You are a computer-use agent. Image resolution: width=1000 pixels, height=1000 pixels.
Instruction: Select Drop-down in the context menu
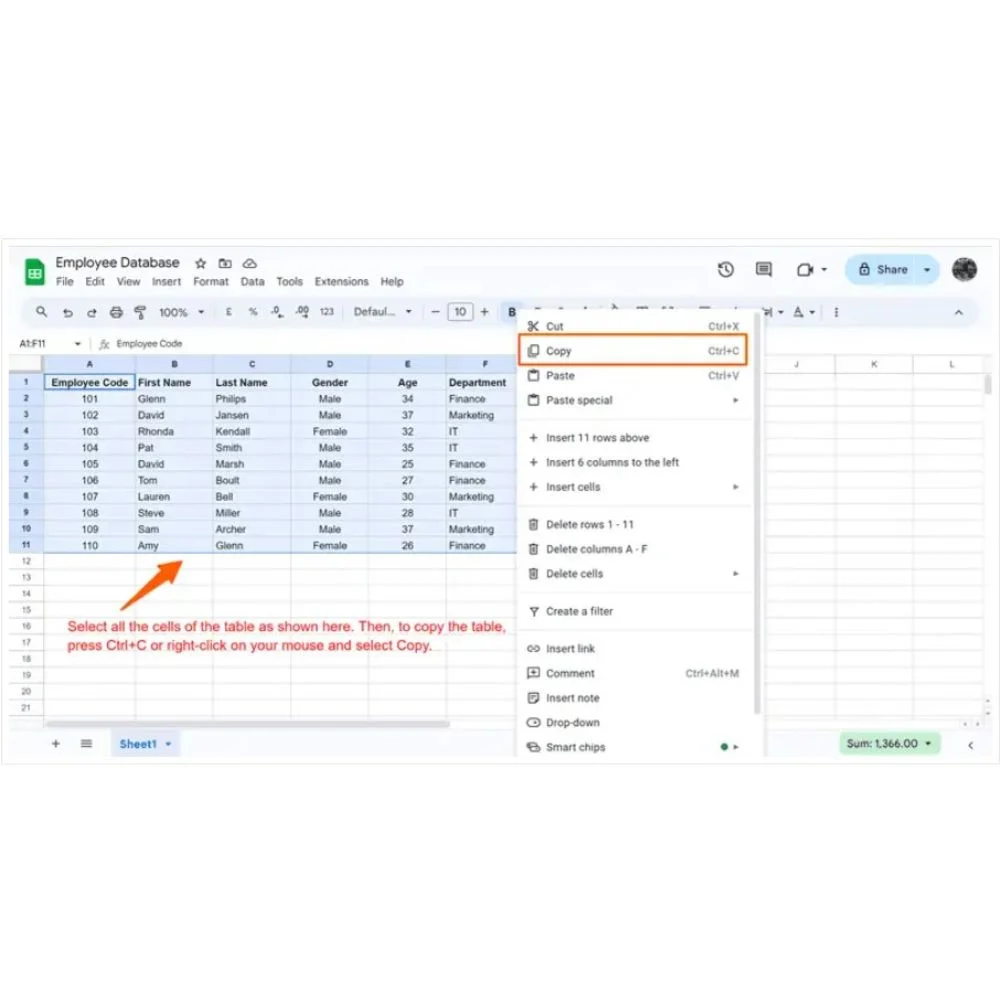coord(633,723)
